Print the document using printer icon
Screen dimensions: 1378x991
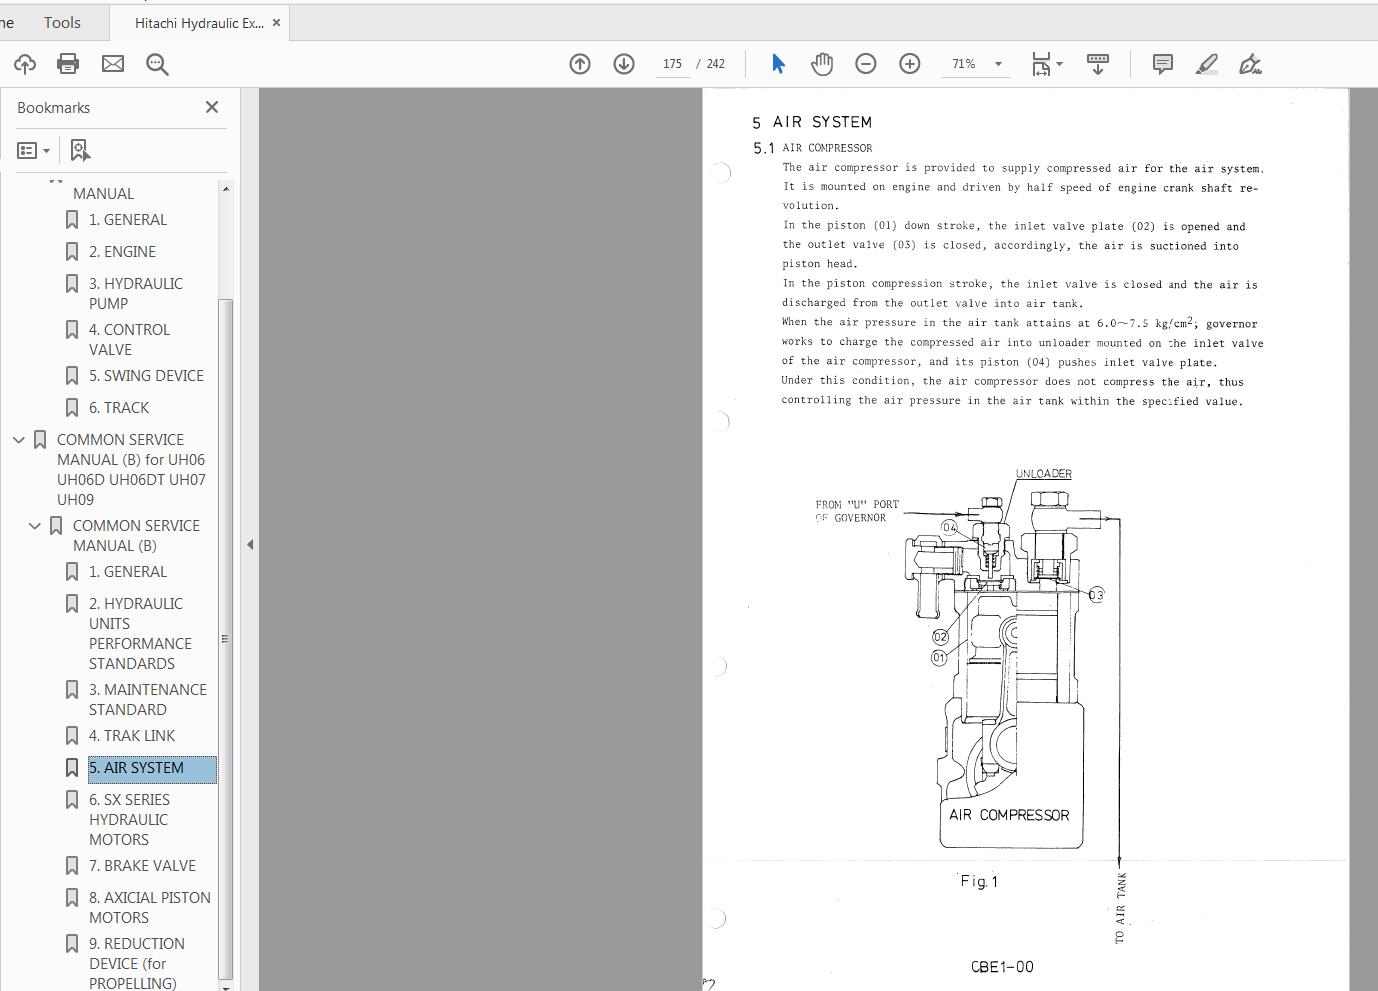pos(68,64)
